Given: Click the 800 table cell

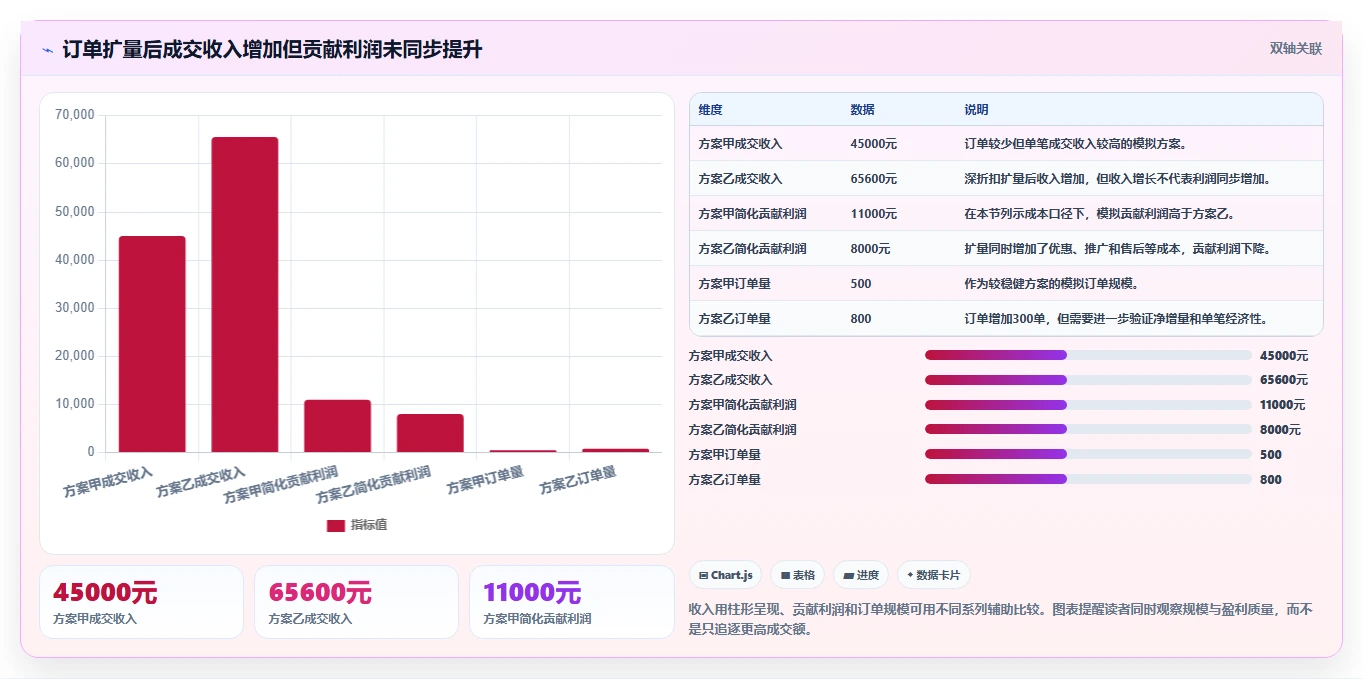Looking at the screenshot, I should (x=860, y=319).
